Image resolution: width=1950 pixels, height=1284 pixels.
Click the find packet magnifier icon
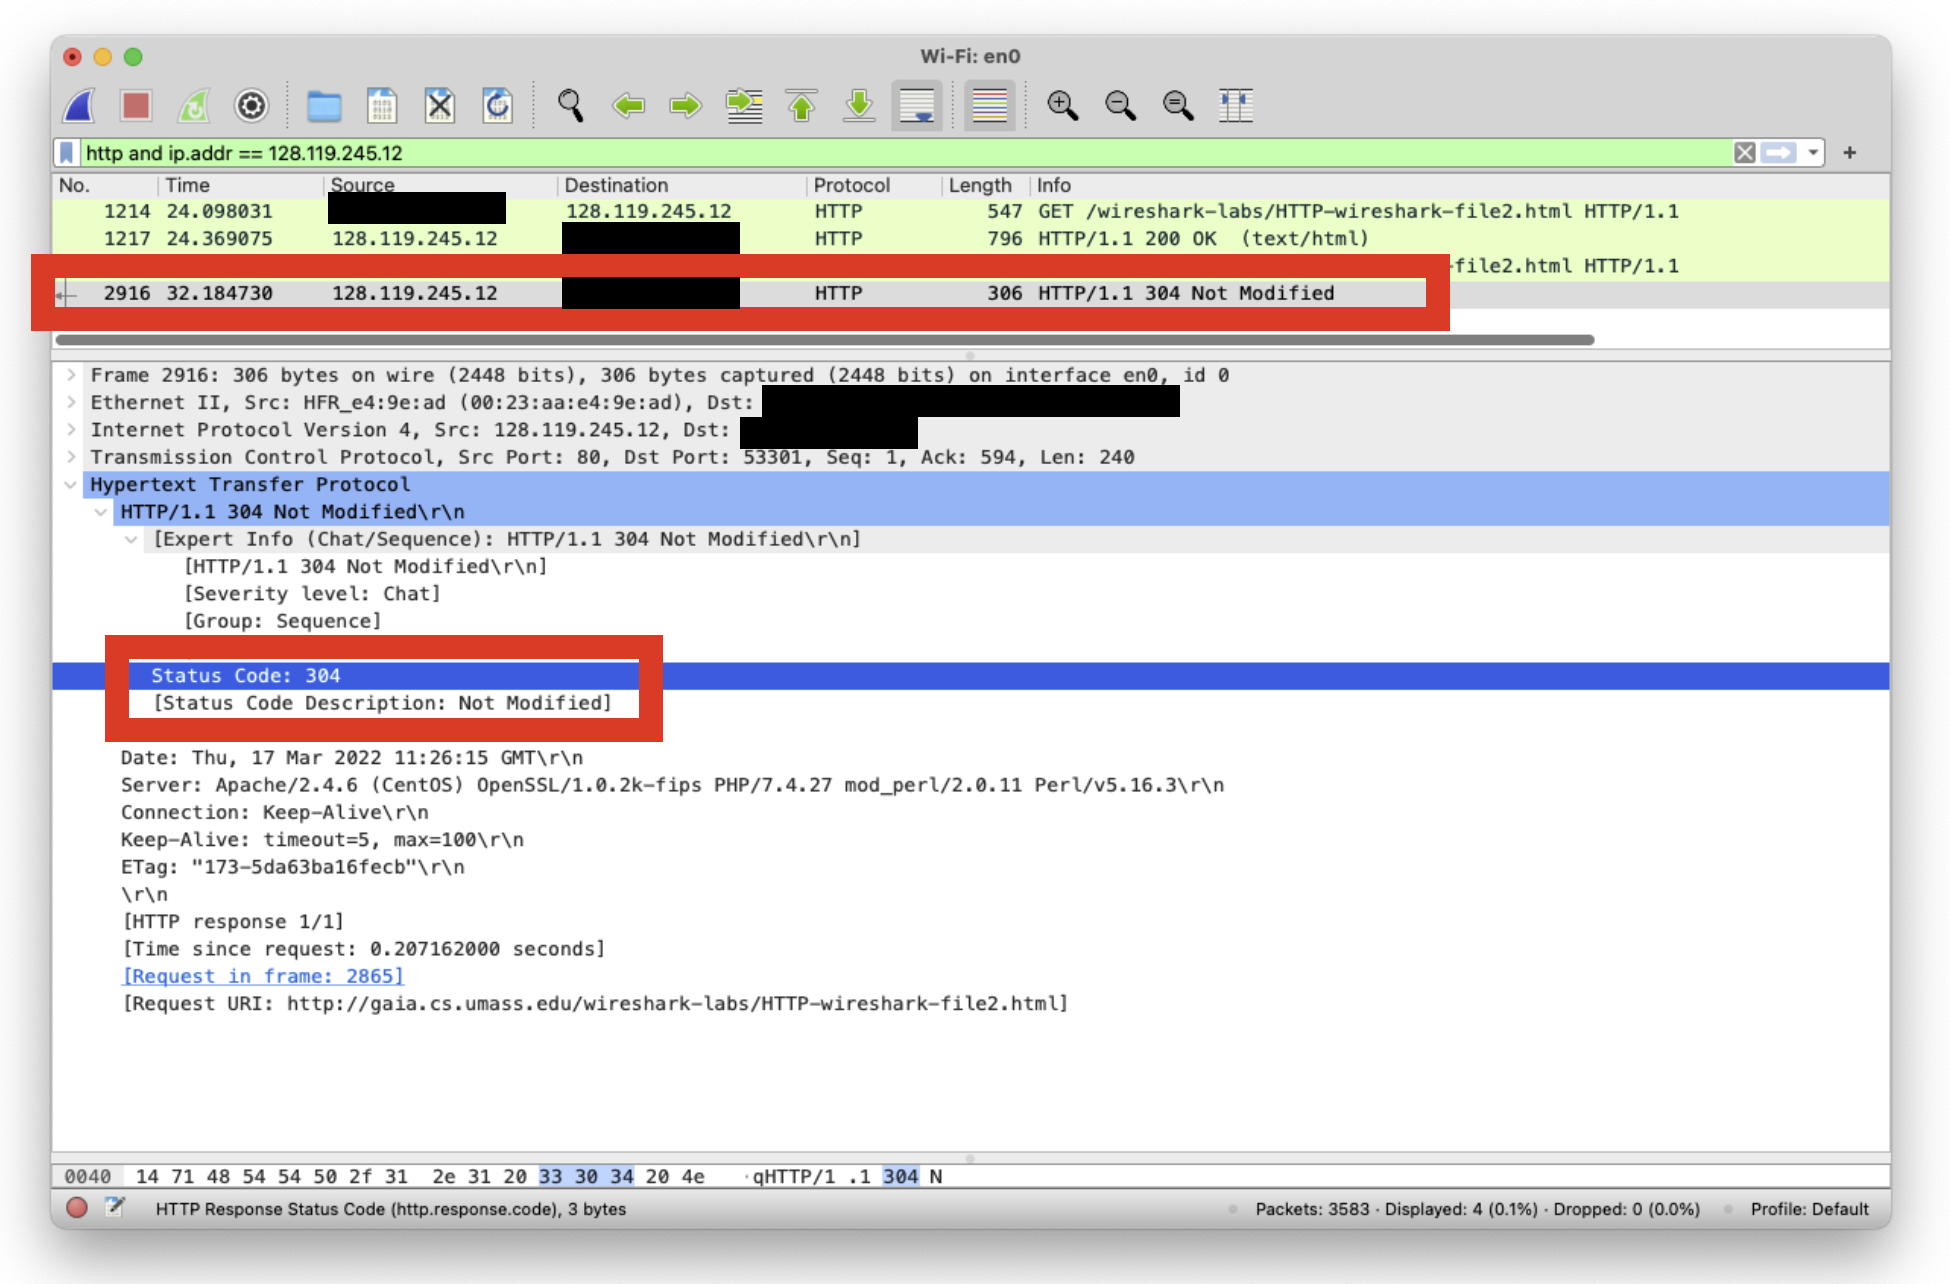(x=570, y=105)
